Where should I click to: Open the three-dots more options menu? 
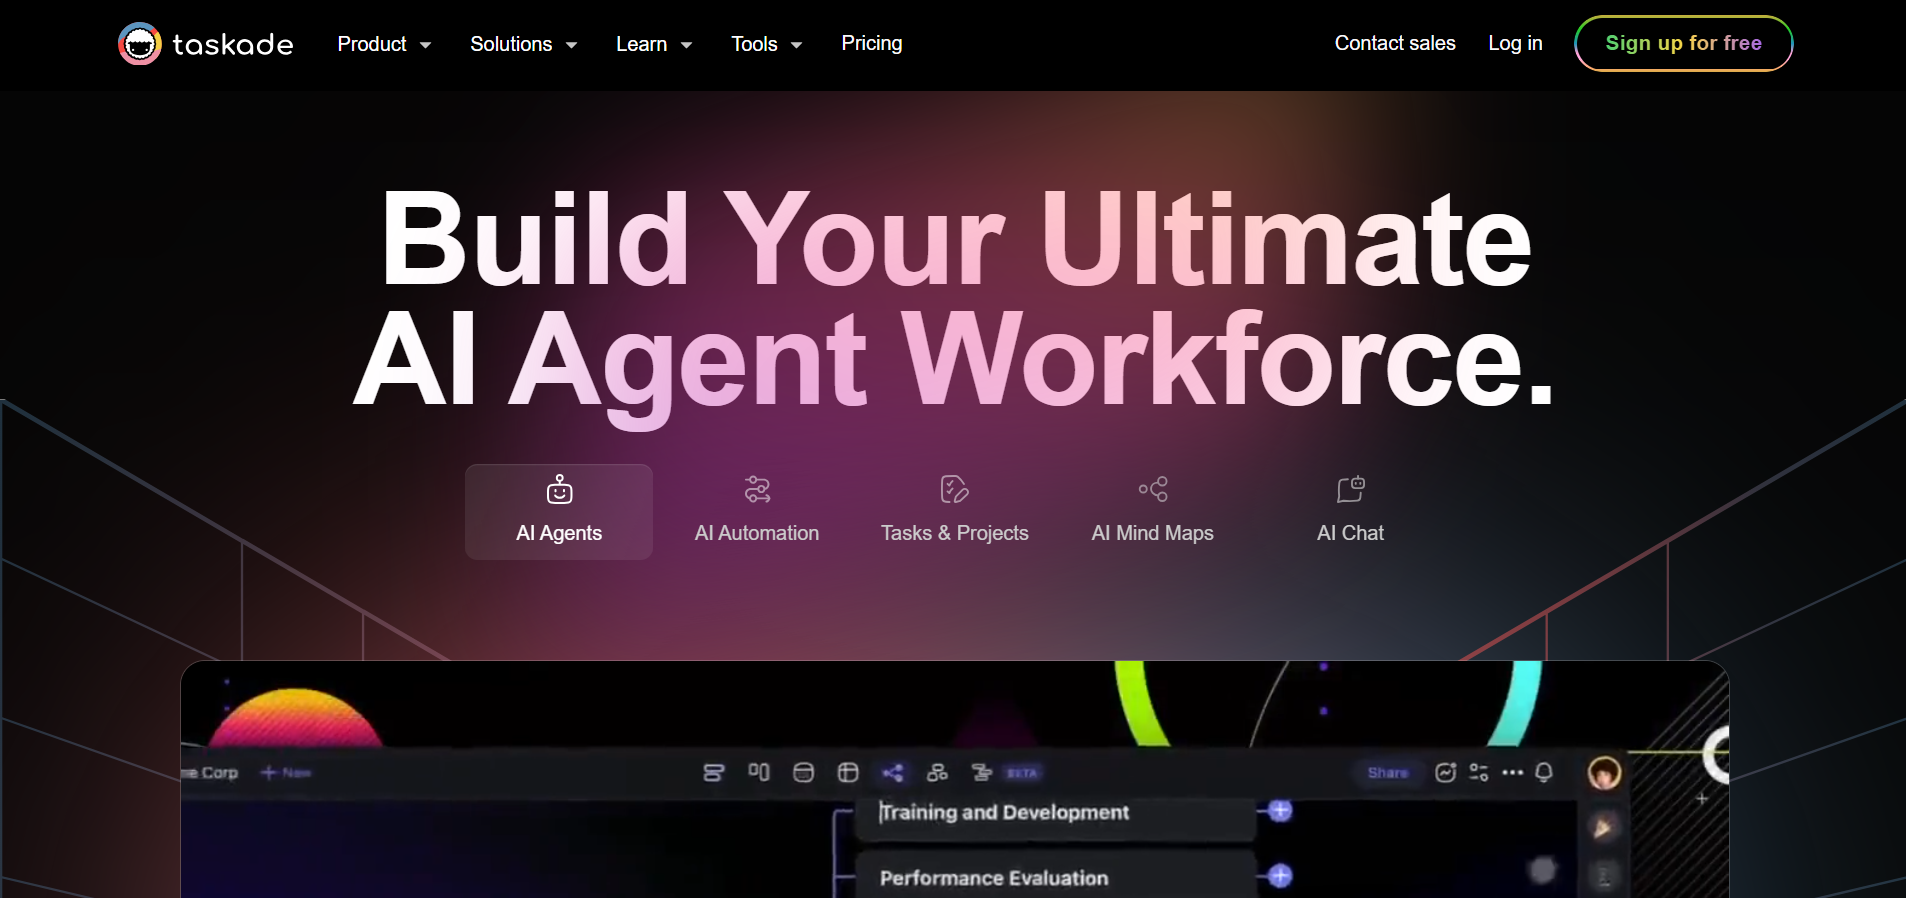point(1512,773)
